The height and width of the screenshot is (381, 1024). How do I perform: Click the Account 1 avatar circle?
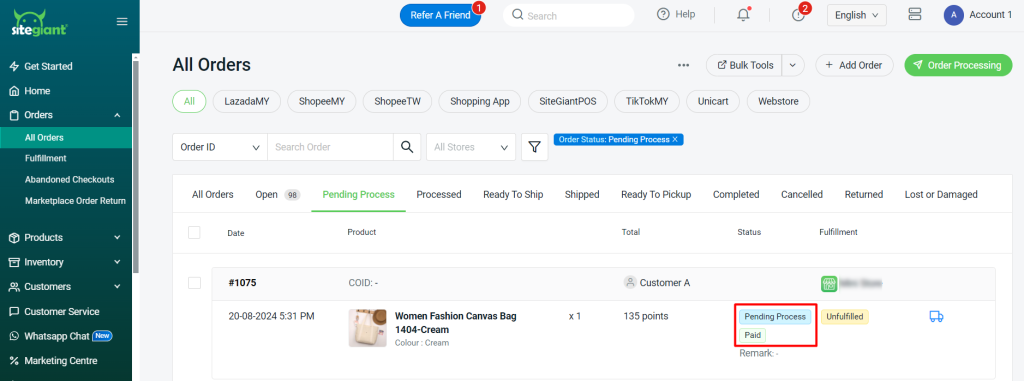(953, 15)
